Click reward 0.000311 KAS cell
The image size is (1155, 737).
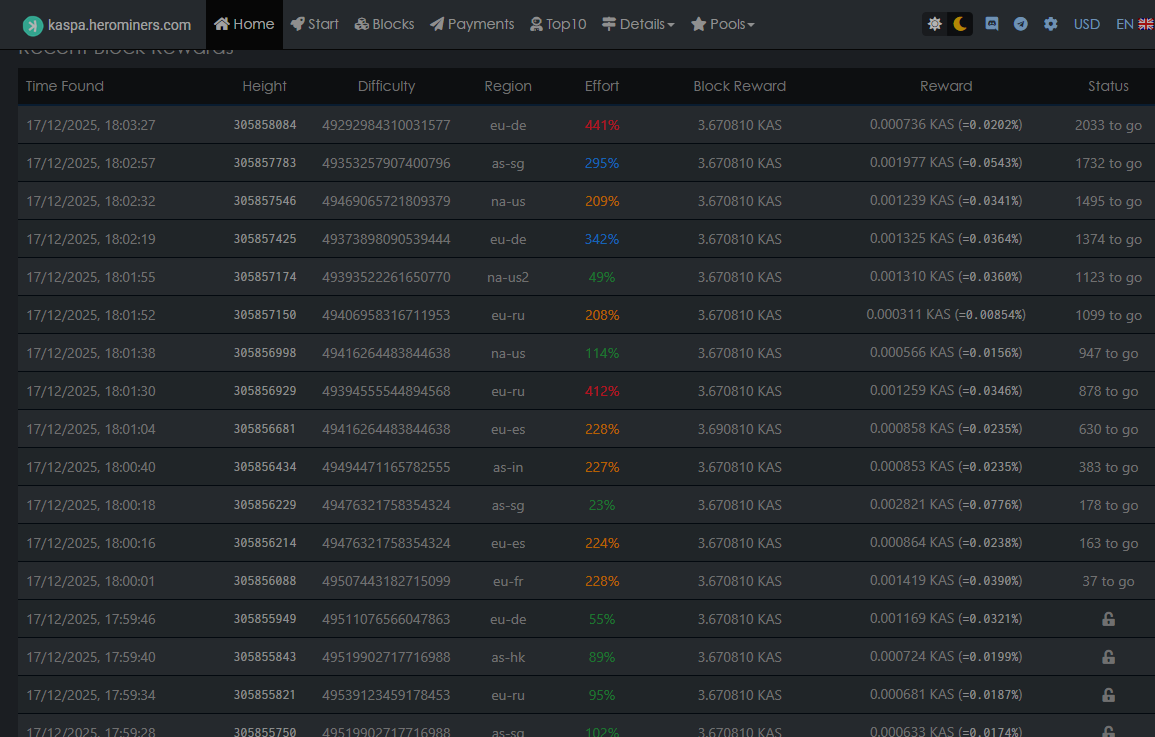(946, 314)
